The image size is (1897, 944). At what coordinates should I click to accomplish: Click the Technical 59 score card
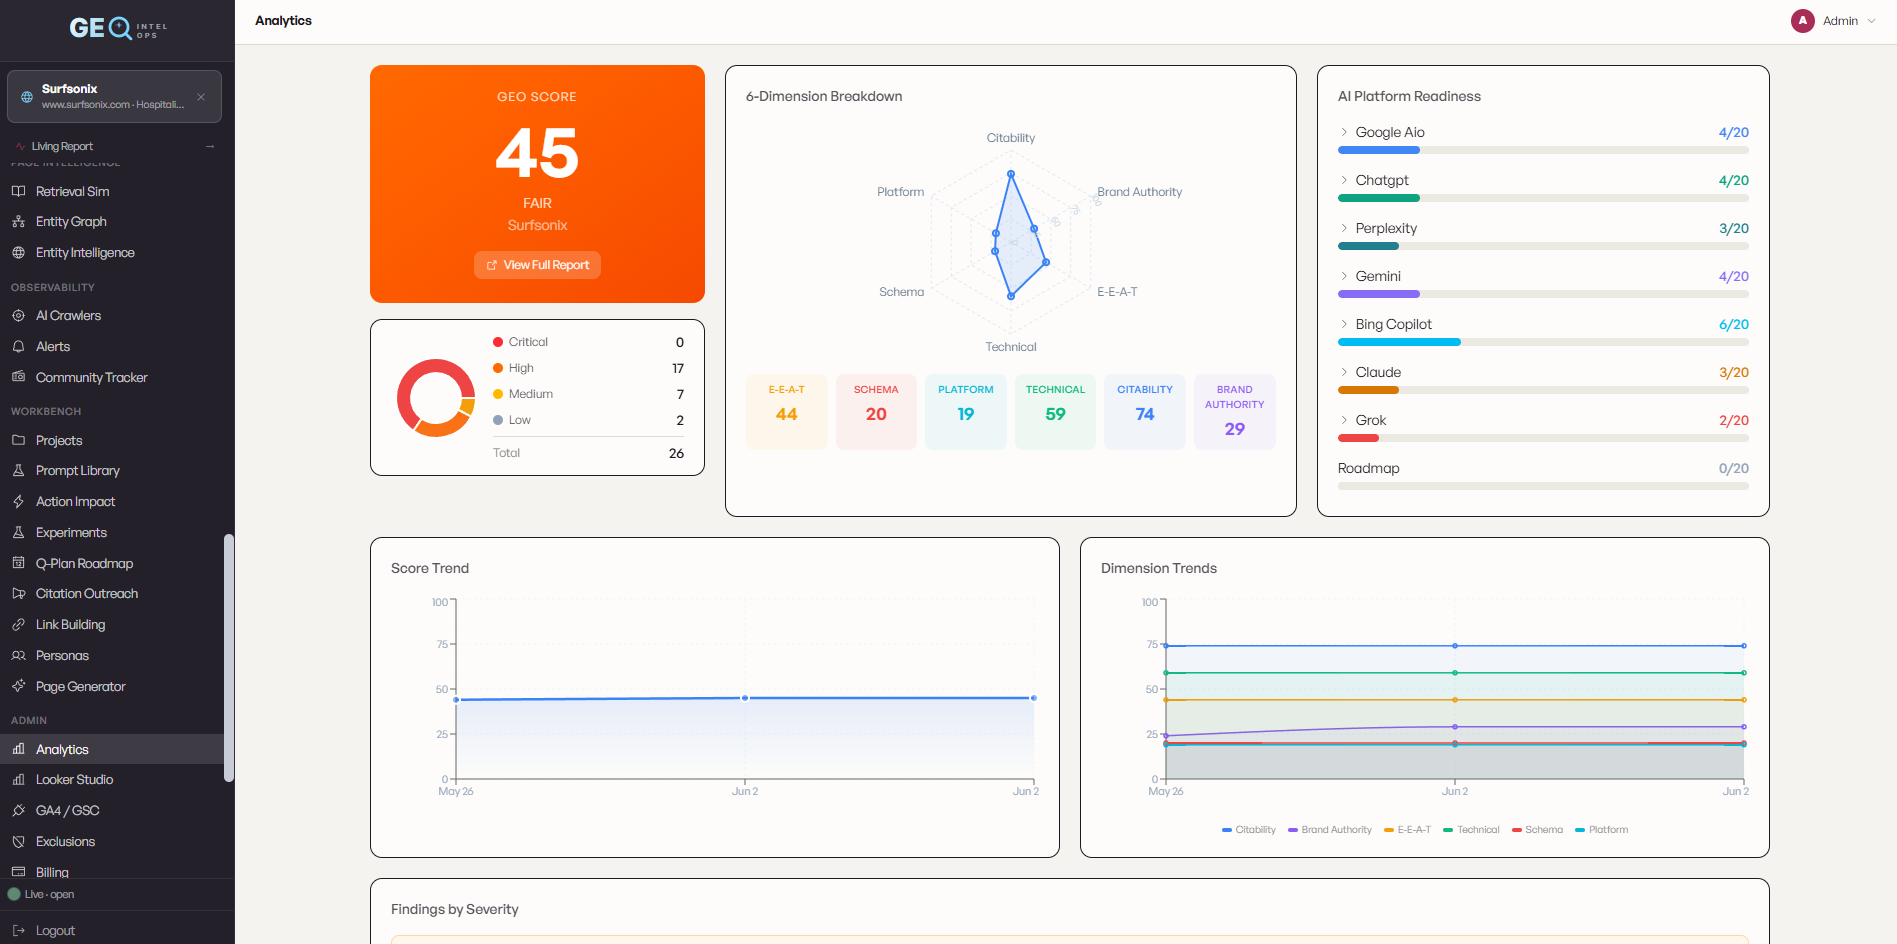1055,412
